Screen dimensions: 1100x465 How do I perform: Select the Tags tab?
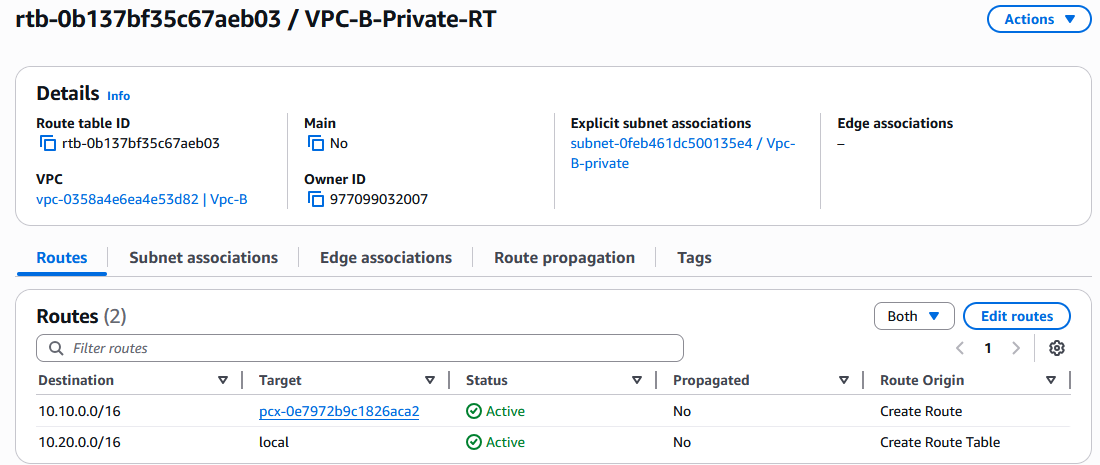pyautogui.click(x=694, y=257)
